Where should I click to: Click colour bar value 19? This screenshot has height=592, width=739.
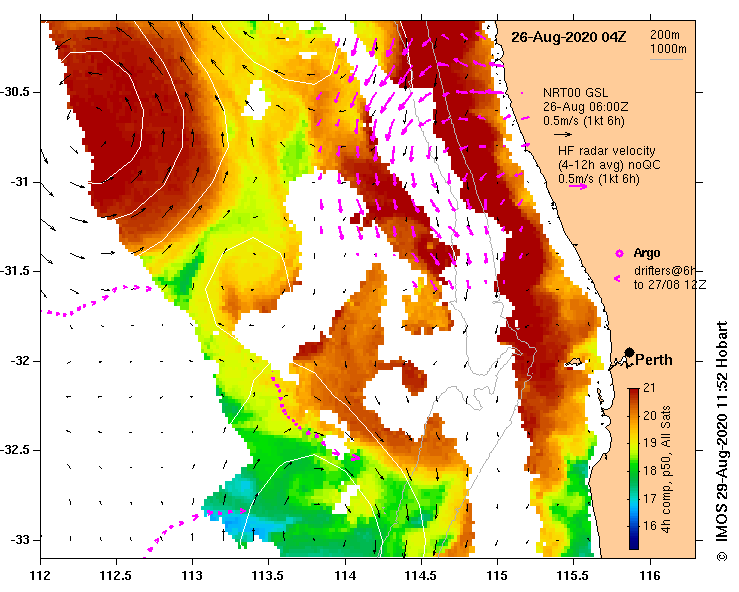click(x=650, y=443)
